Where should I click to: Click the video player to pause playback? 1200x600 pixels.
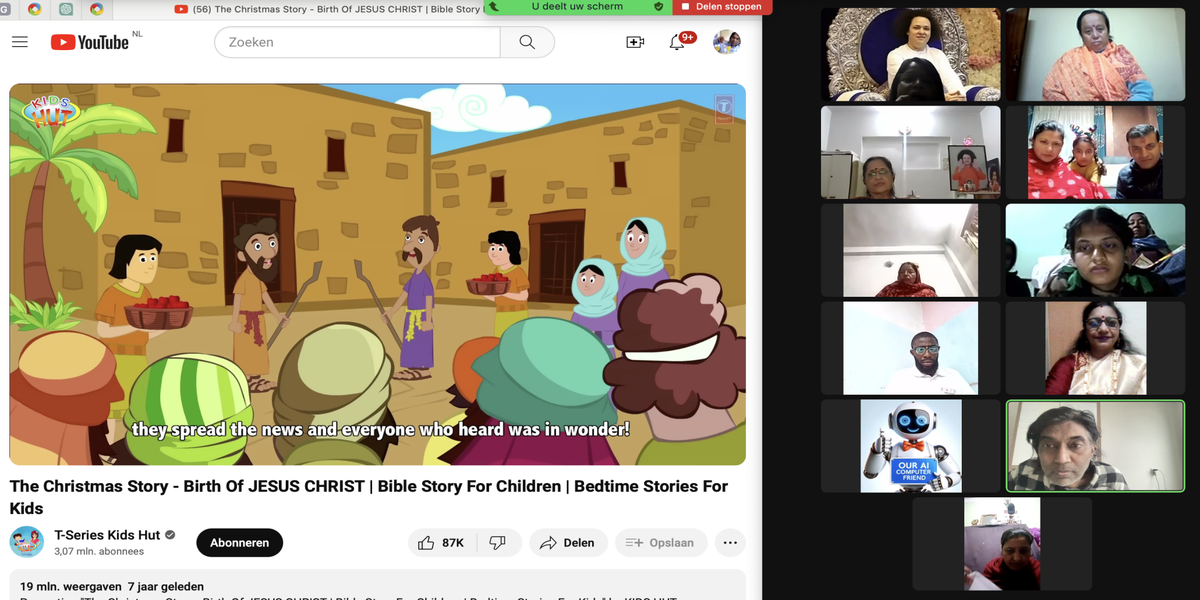coord(378,274)
